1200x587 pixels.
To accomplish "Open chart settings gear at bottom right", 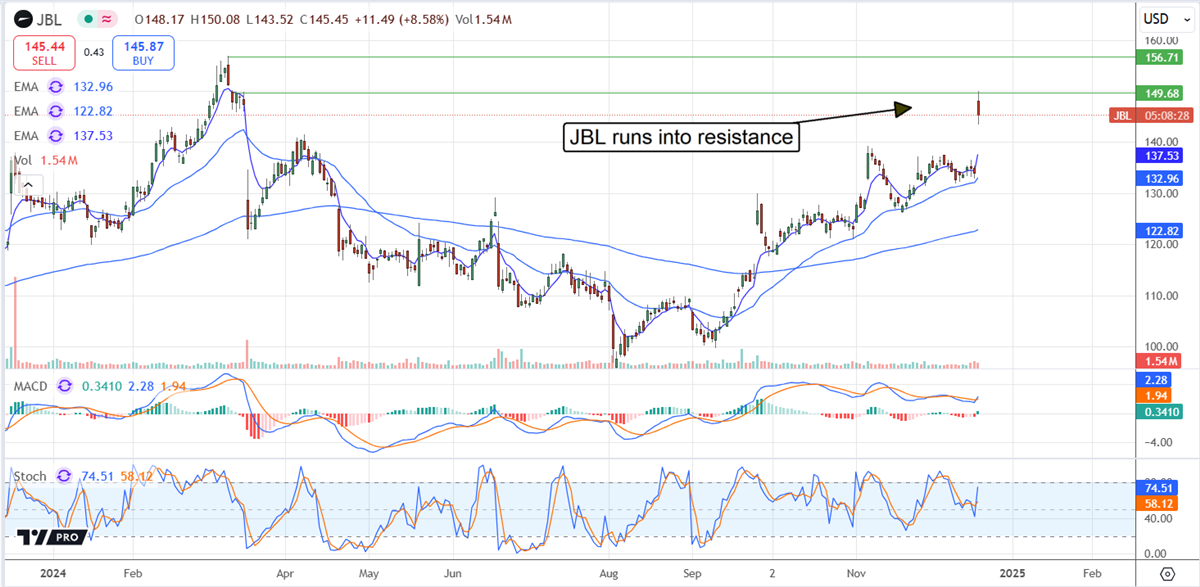I will click(1167, 575).
